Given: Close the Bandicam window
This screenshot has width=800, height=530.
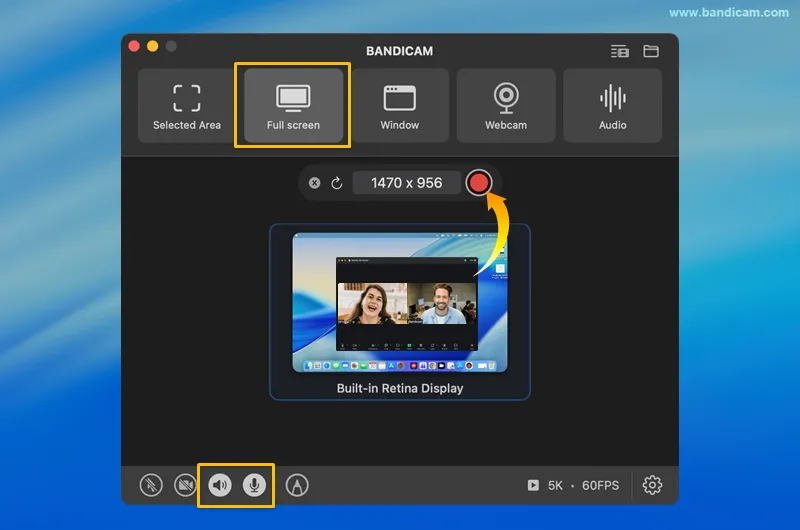Looking at the screenshot, I should [x=134, y=46].
